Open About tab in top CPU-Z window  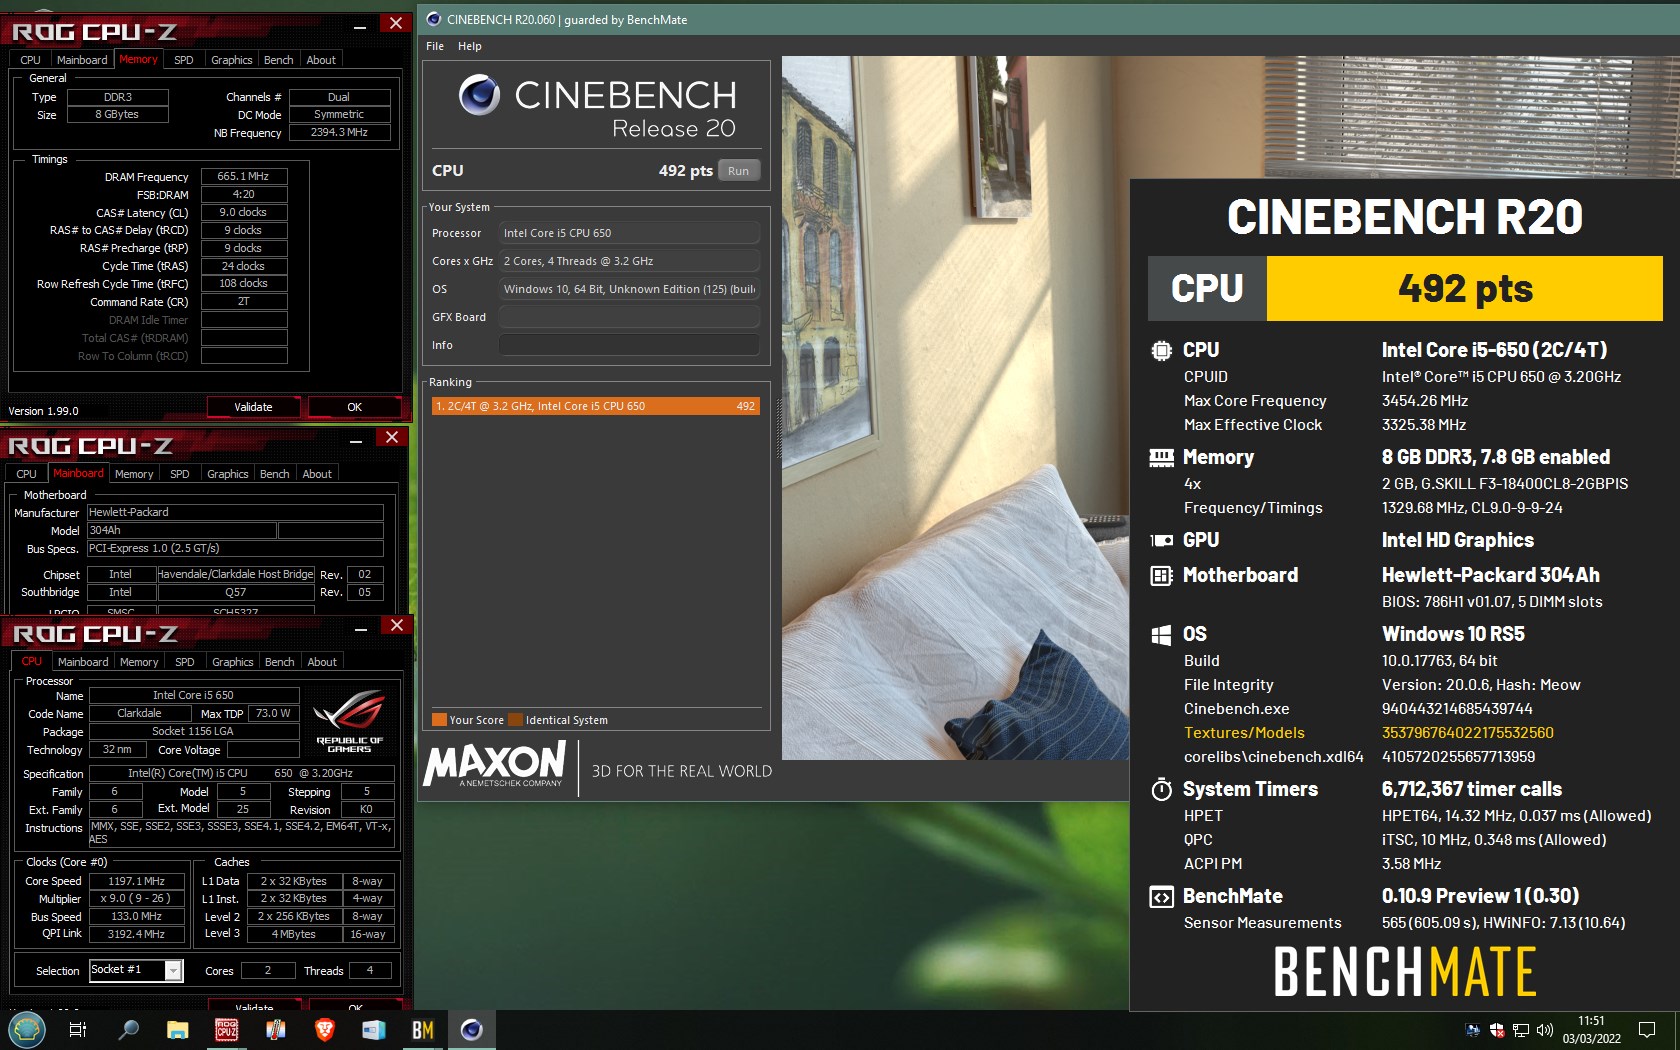321,60
